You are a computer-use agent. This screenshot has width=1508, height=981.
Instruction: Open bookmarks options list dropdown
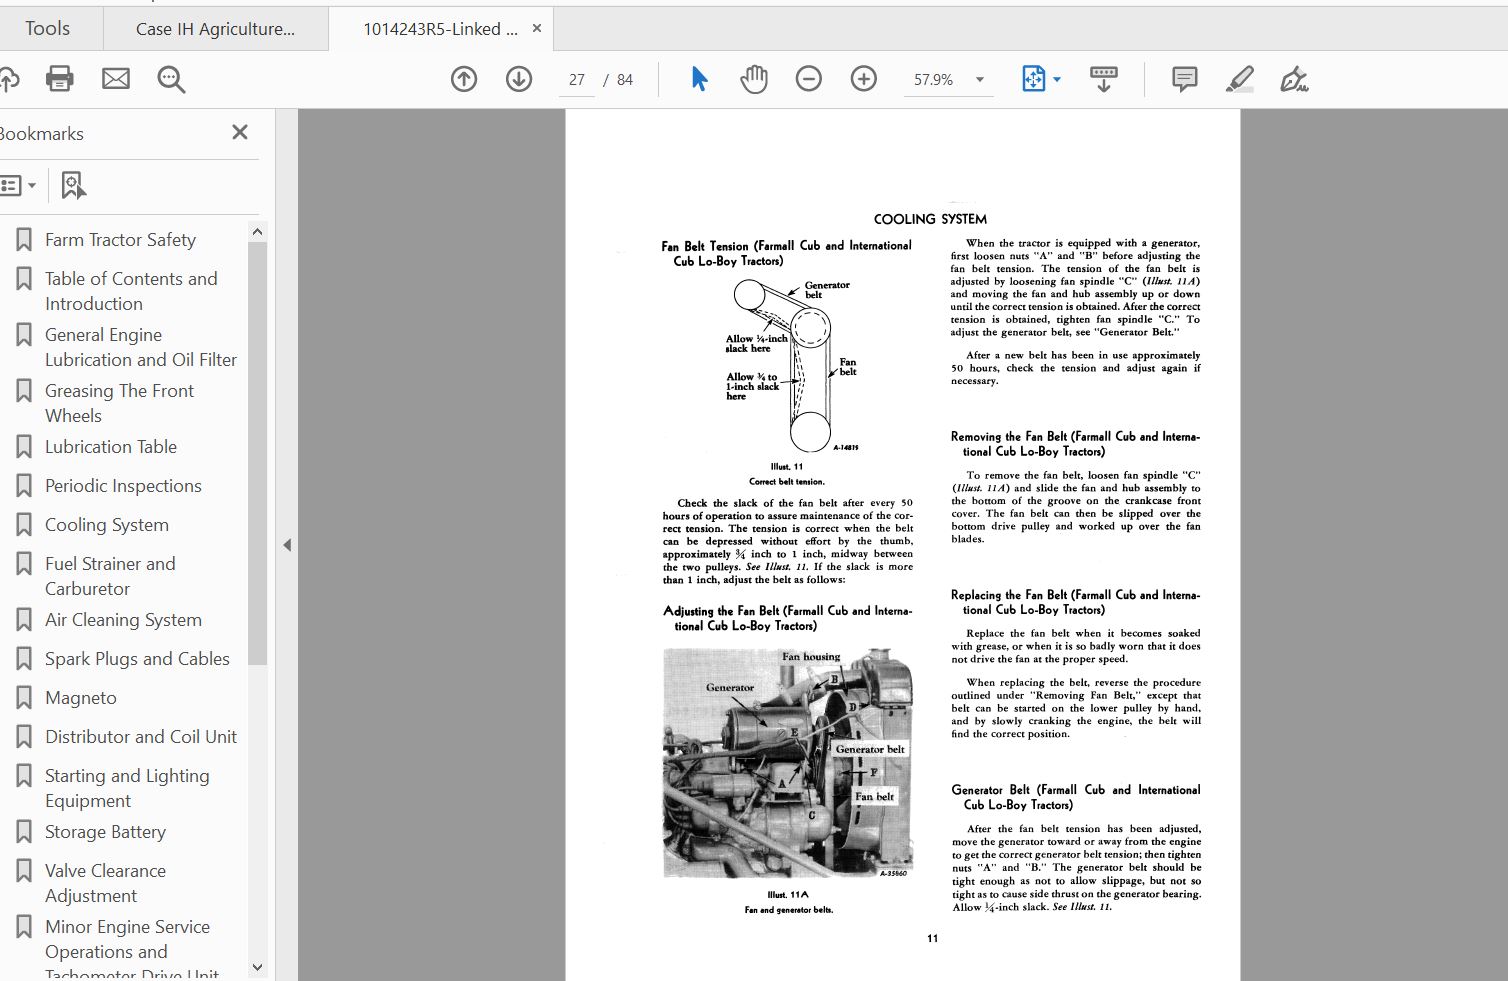18,185
